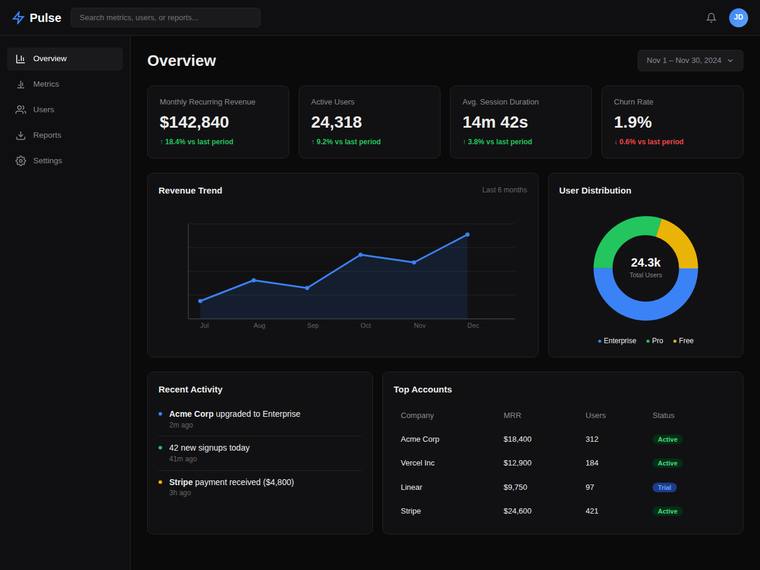Click the Jul data point on the revenue chart
This screenshot has height=570, width=760.
pyautogui.click(x=201, y=301)
